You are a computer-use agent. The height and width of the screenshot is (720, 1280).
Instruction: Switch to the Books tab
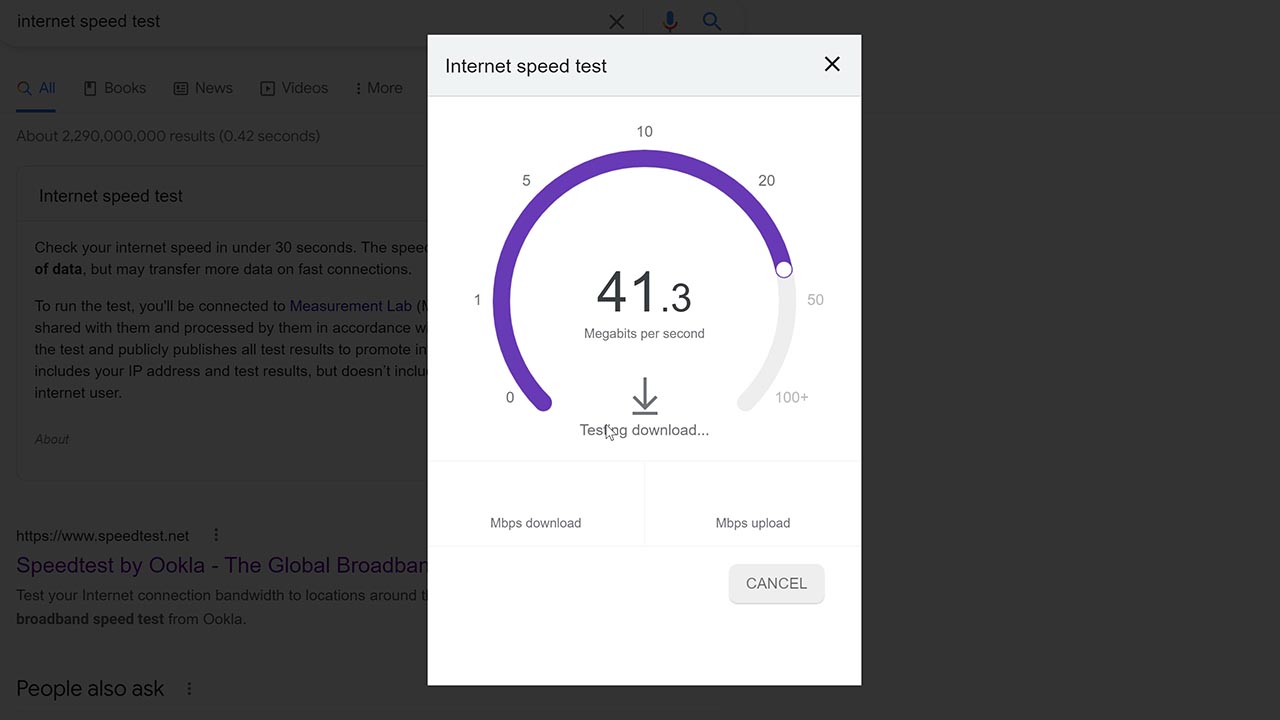[115, 88]
